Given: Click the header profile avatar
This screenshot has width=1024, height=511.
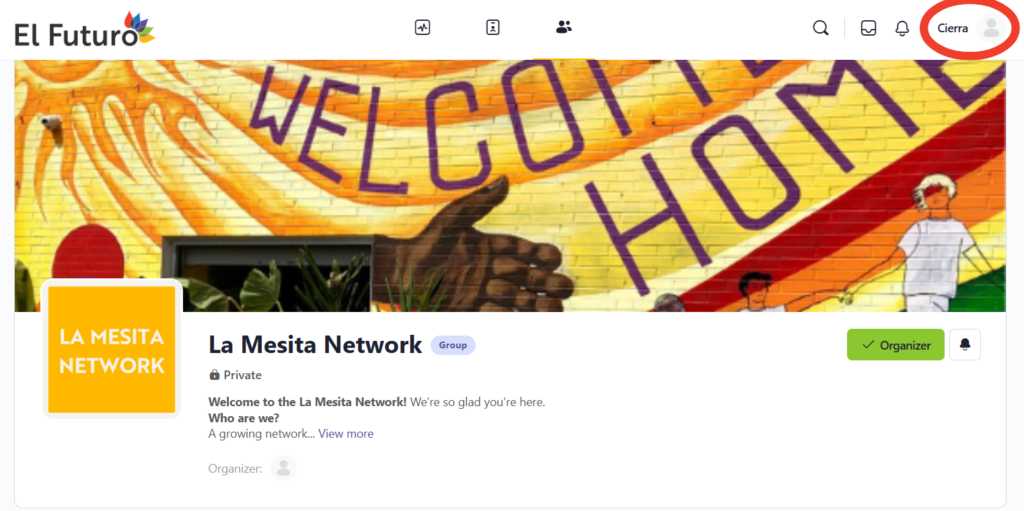Looking at the screenshot, I should click(x=991, y=28).
